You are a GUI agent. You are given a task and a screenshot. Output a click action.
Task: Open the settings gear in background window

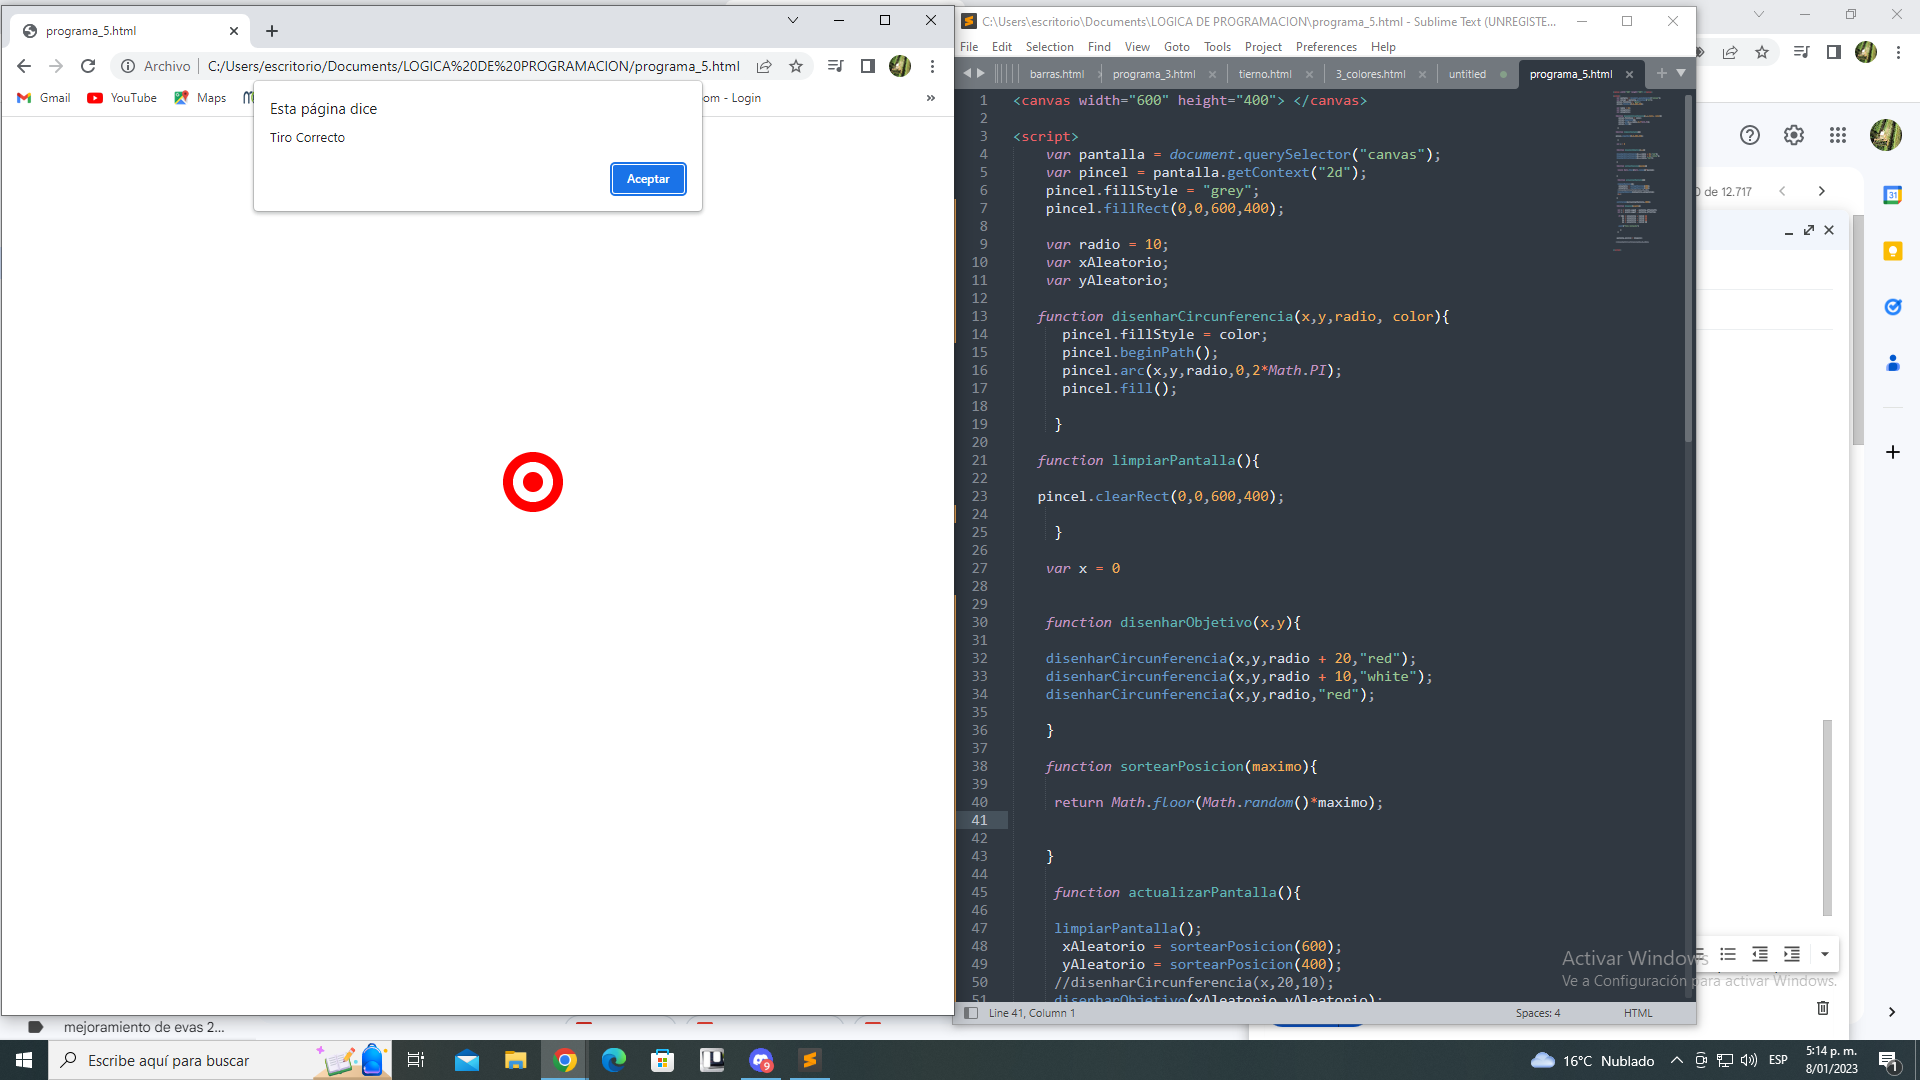pyautogui.click(x=1794, y=135)
